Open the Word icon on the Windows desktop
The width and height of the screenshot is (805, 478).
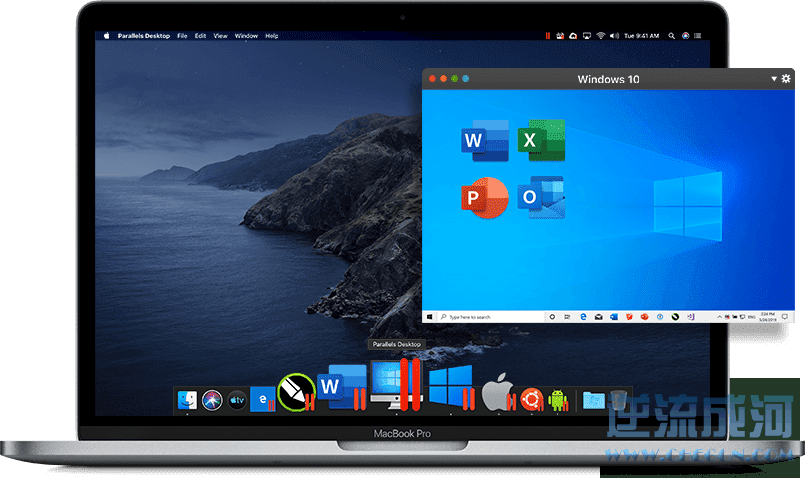(485, 140)
